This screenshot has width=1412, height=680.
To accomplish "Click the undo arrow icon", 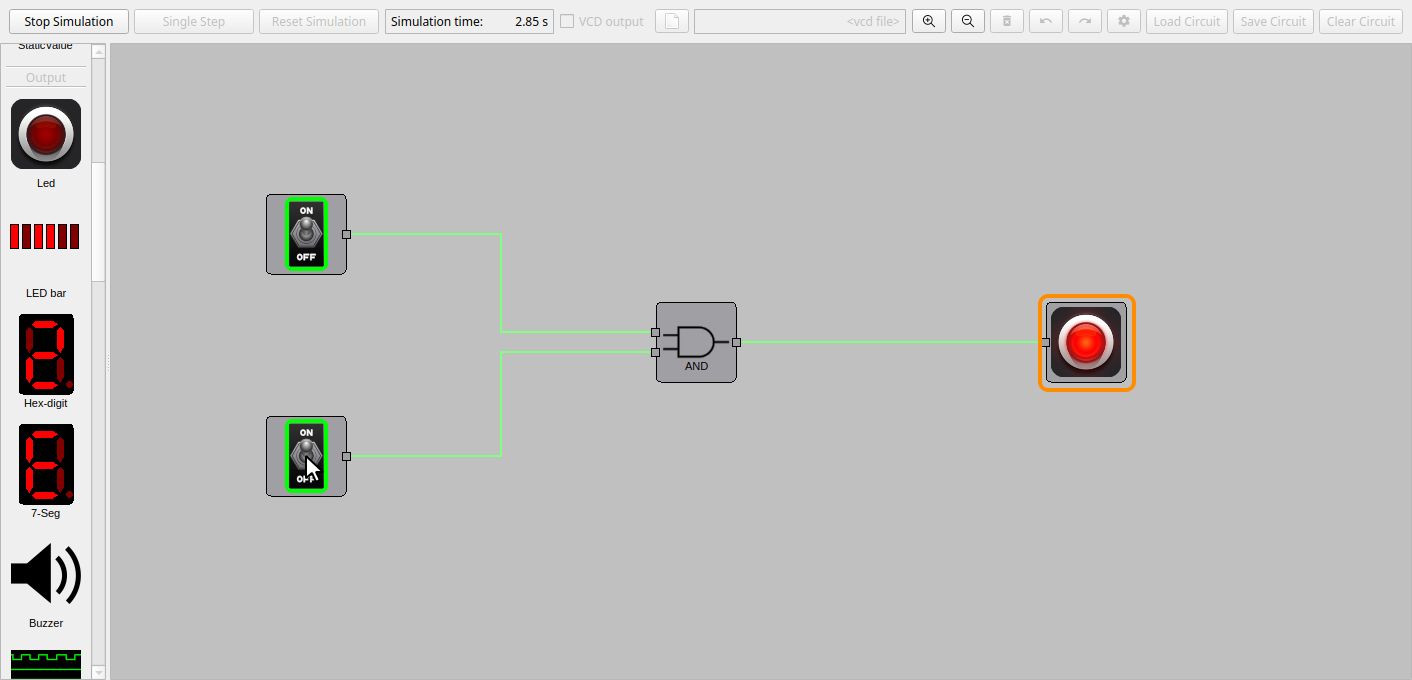I will point(1046,22).
